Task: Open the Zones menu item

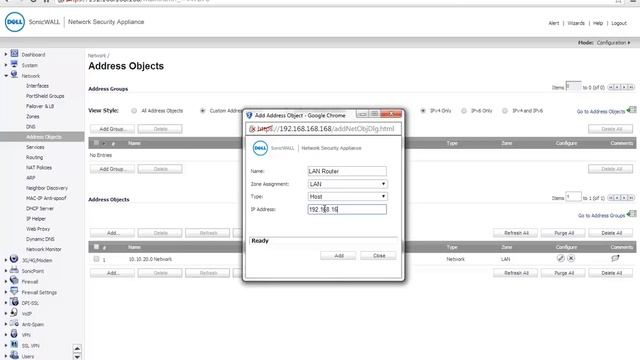Action: pos(33,116)
